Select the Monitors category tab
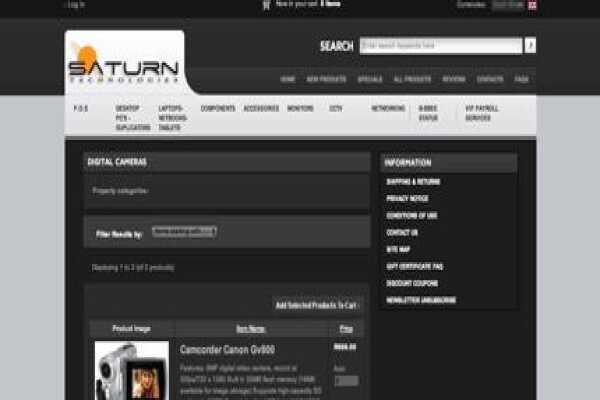Screen dimensions: 600x400 (300, 109)
